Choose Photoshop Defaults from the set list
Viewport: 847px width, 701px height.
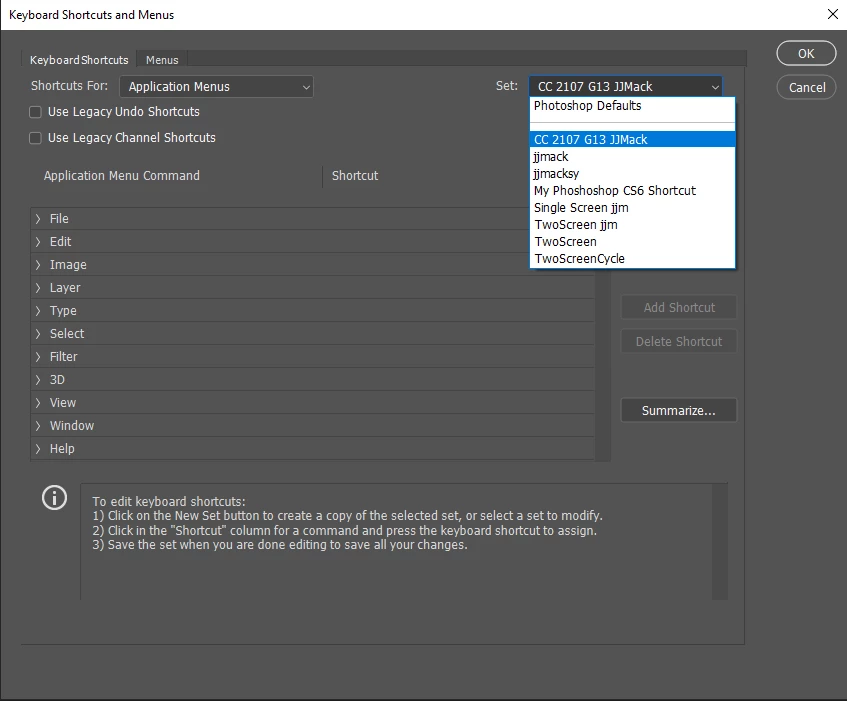633,106
